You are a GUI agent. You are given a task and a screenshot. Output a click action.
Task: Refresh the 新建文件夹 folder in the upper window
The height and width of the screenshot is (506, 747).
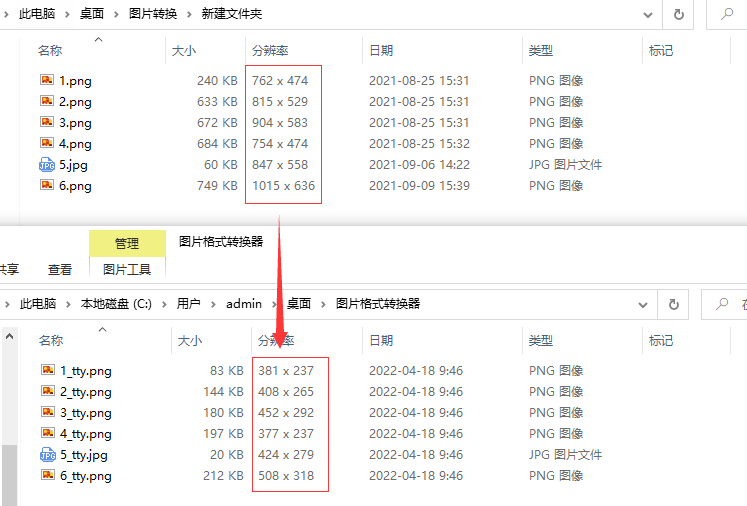679,15
